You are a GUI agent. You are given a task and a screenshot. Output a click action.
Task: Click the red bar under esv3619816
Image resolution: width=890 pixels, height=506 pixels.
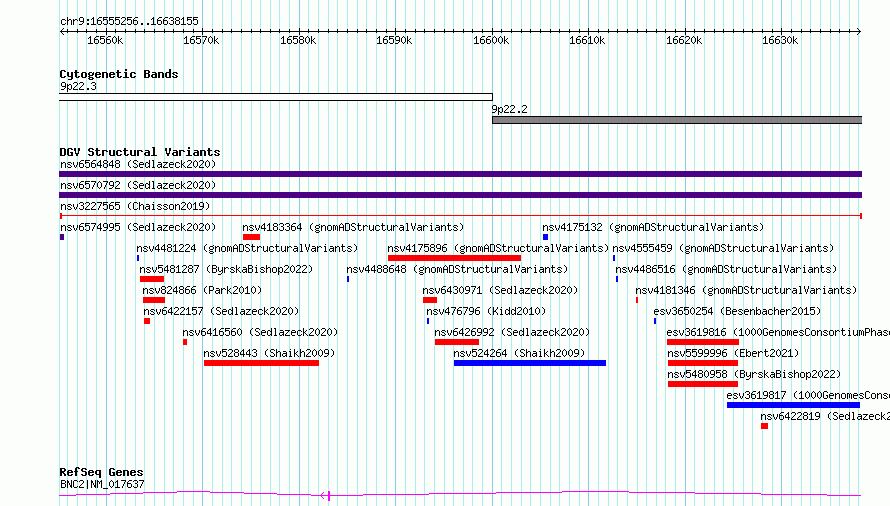tap(703, 342)
